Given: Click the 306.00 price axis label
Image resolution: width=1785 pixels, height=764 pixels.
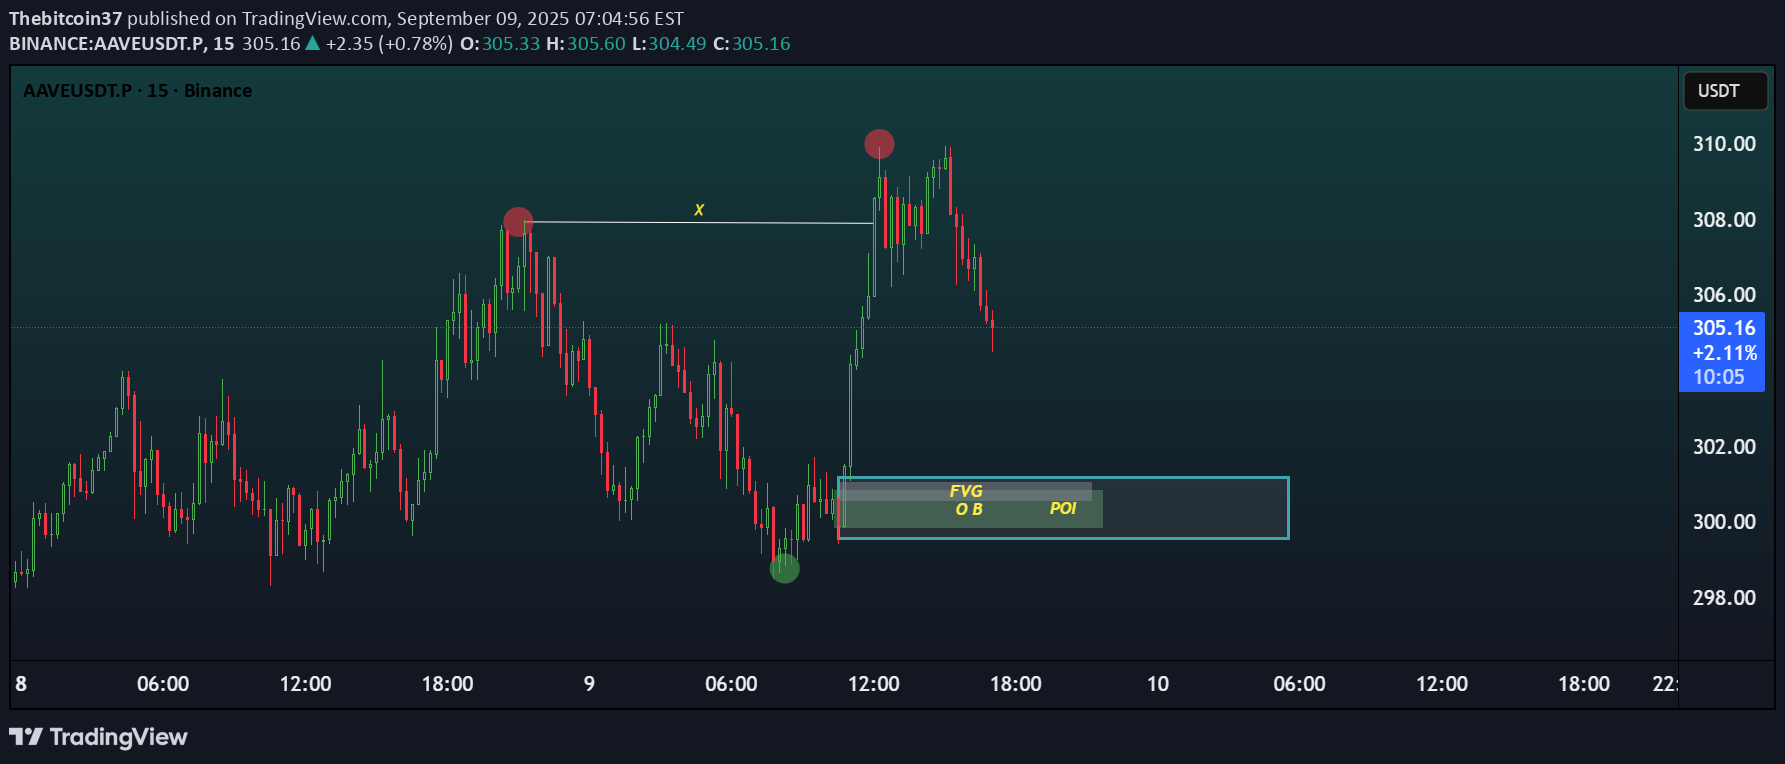Looking at the screenshot, I should (1724, 295).
